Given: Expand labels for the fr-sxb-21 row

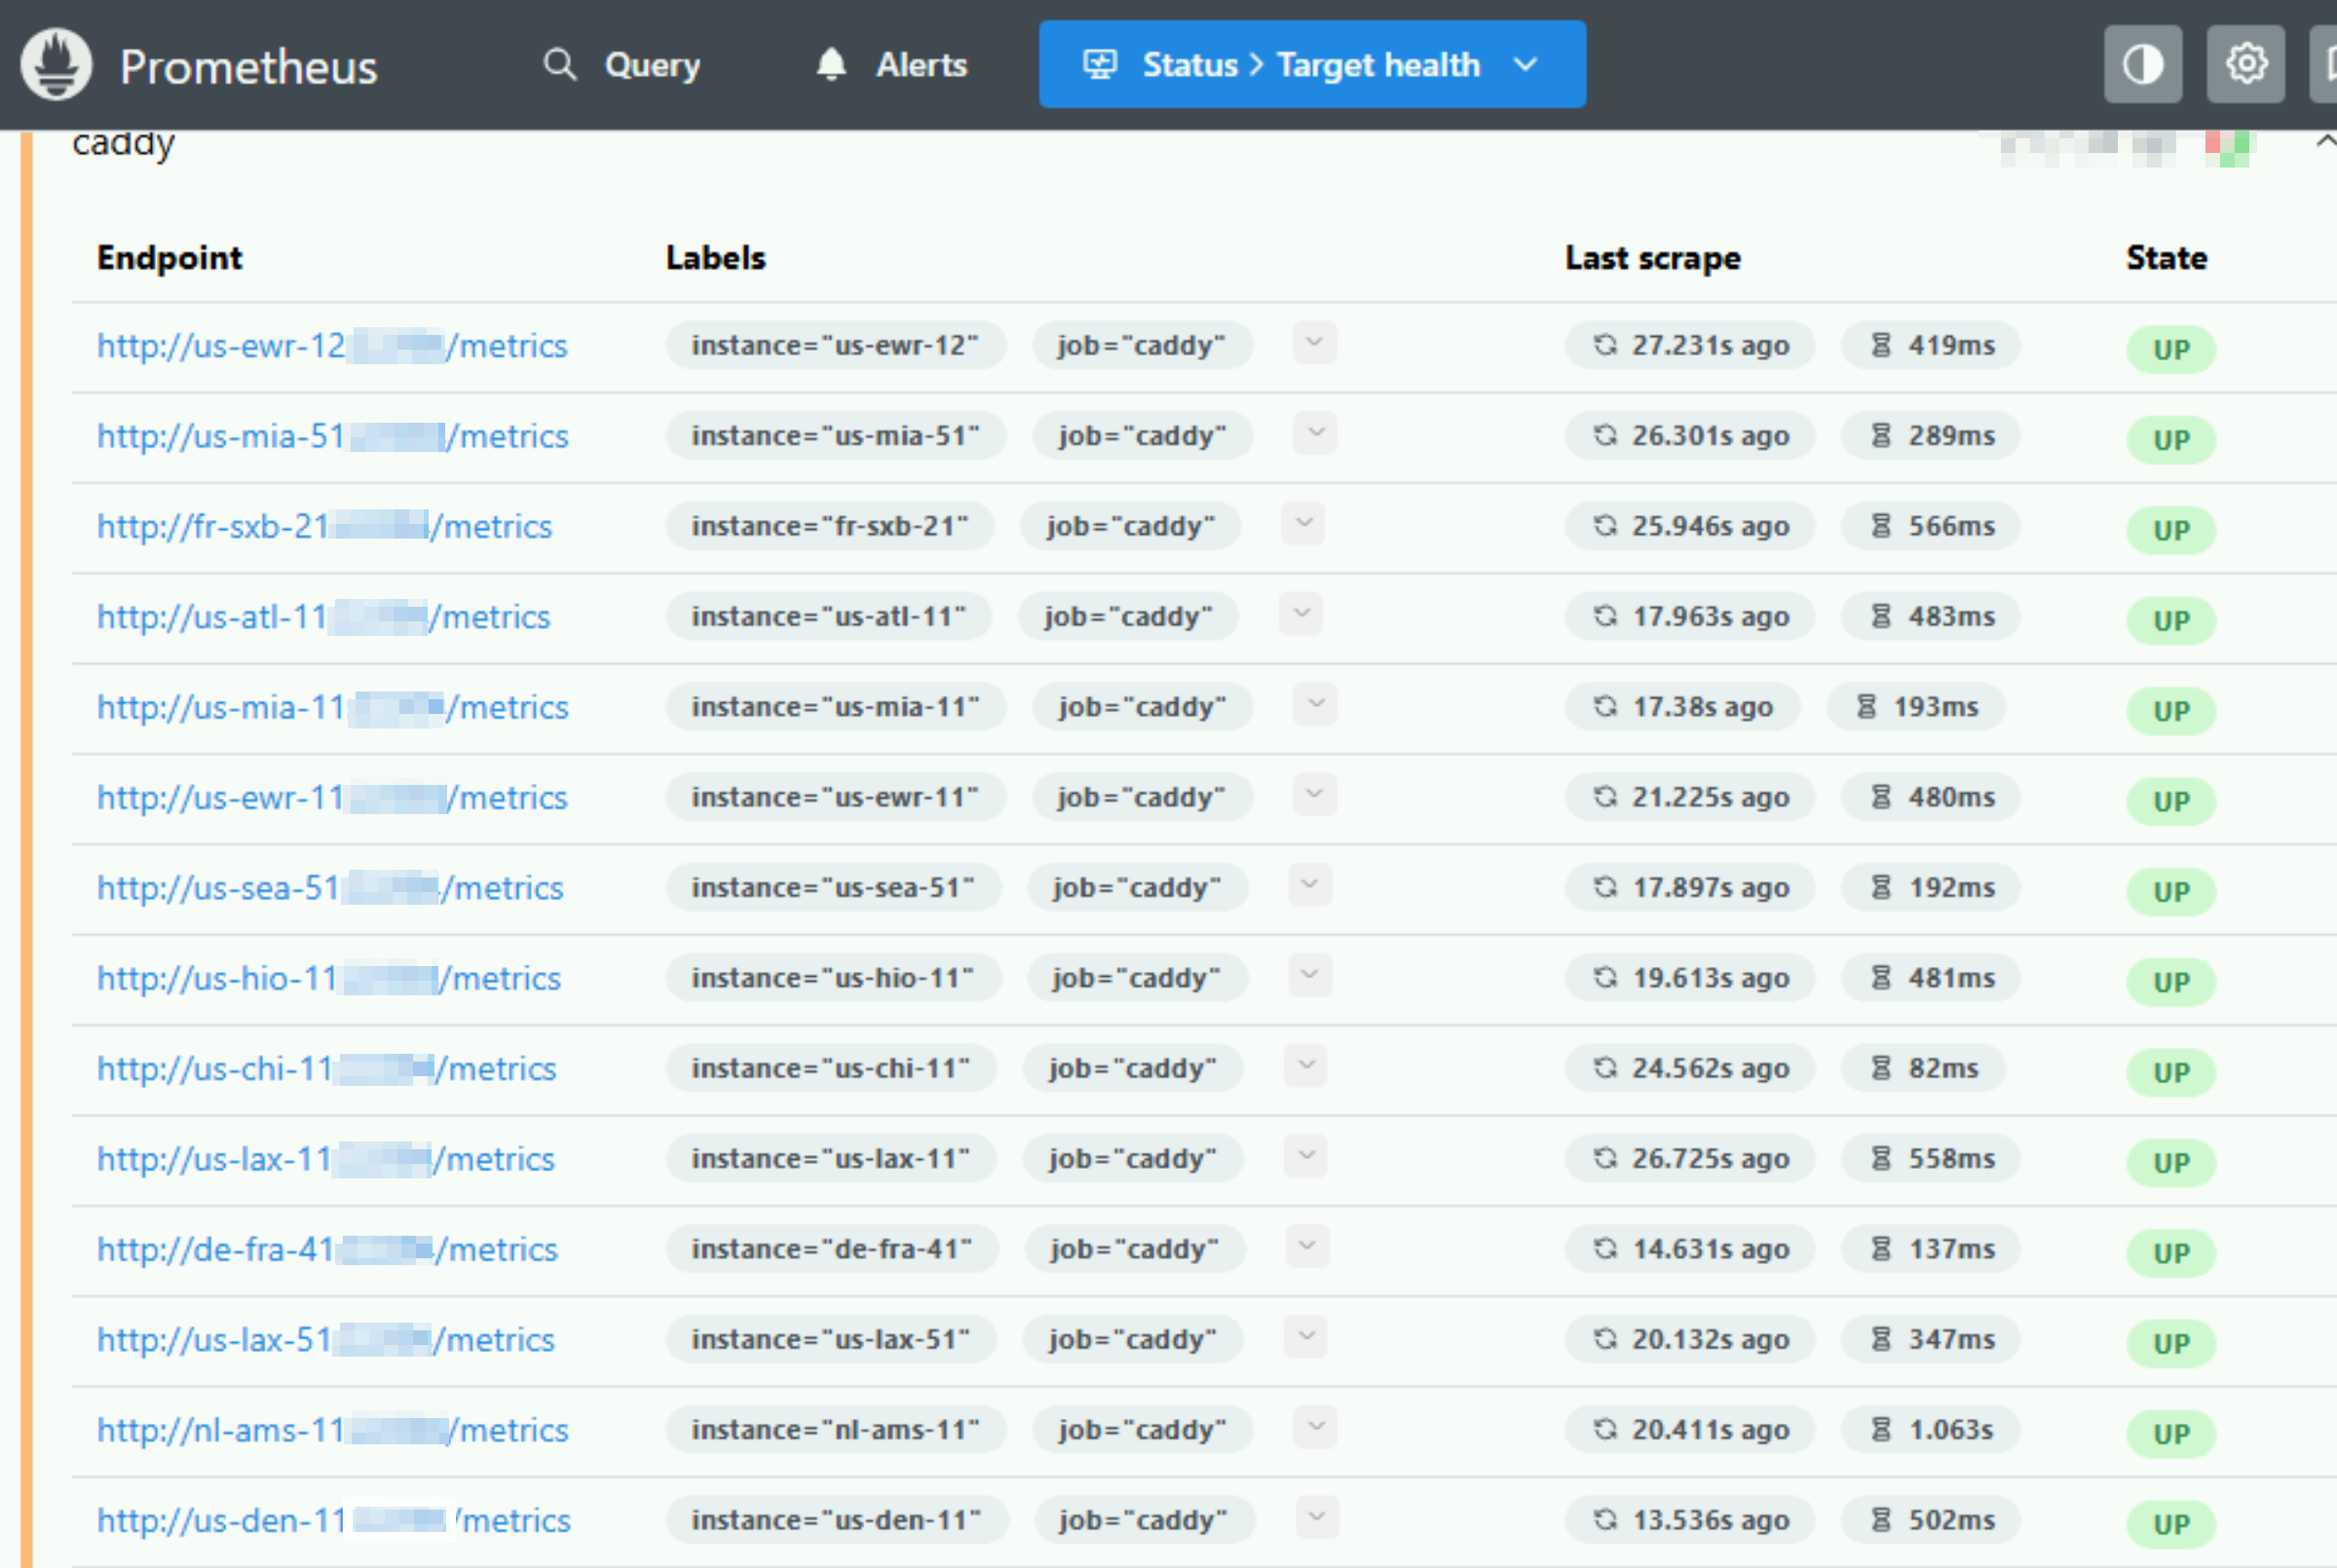Looking at the screenshot, I should pos(1303,523).
